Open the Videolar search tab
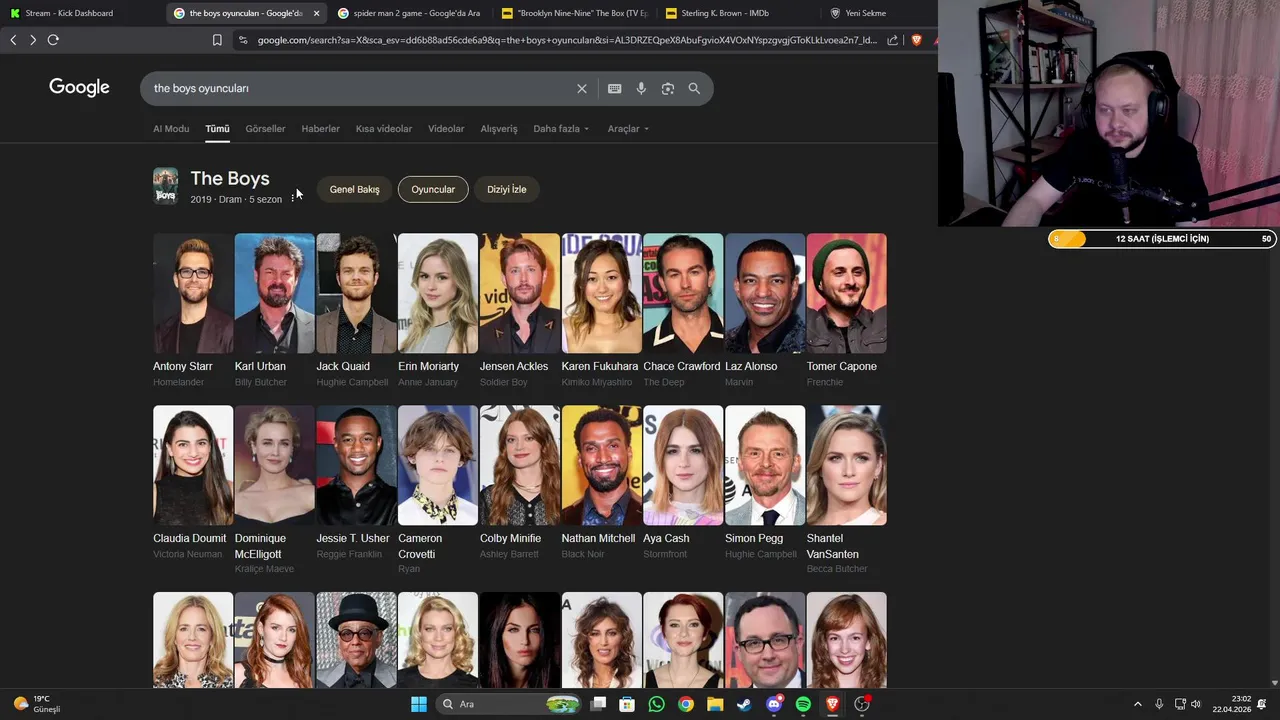 tap(446, 129)
